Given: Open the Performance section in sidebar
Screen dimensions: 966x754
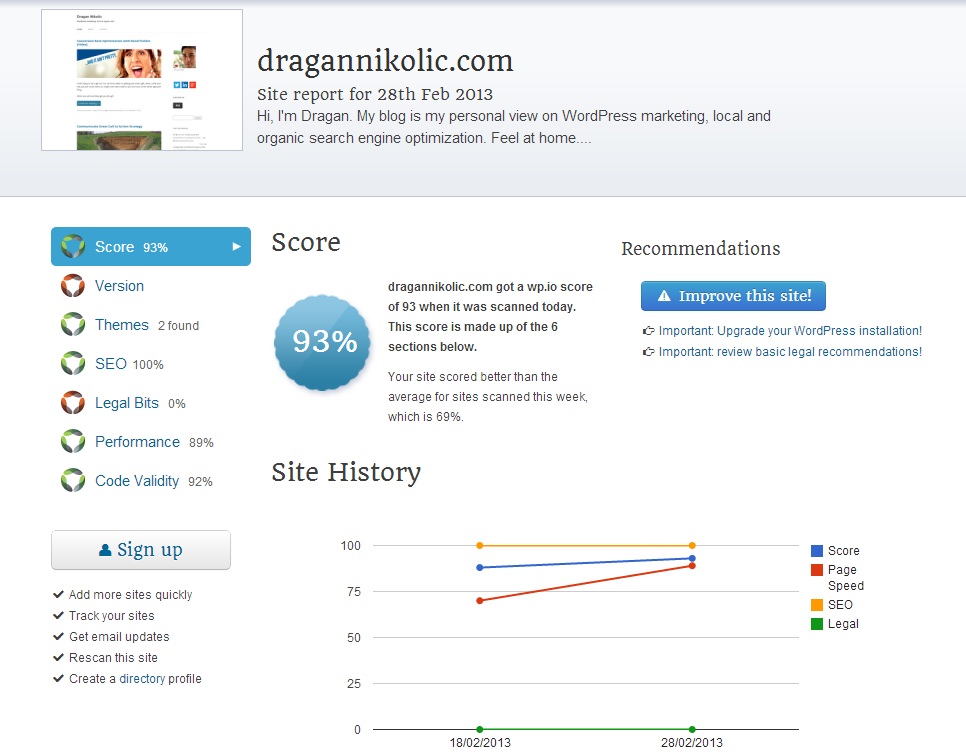Looking at the screenshot, I should (x=137, y=442).
